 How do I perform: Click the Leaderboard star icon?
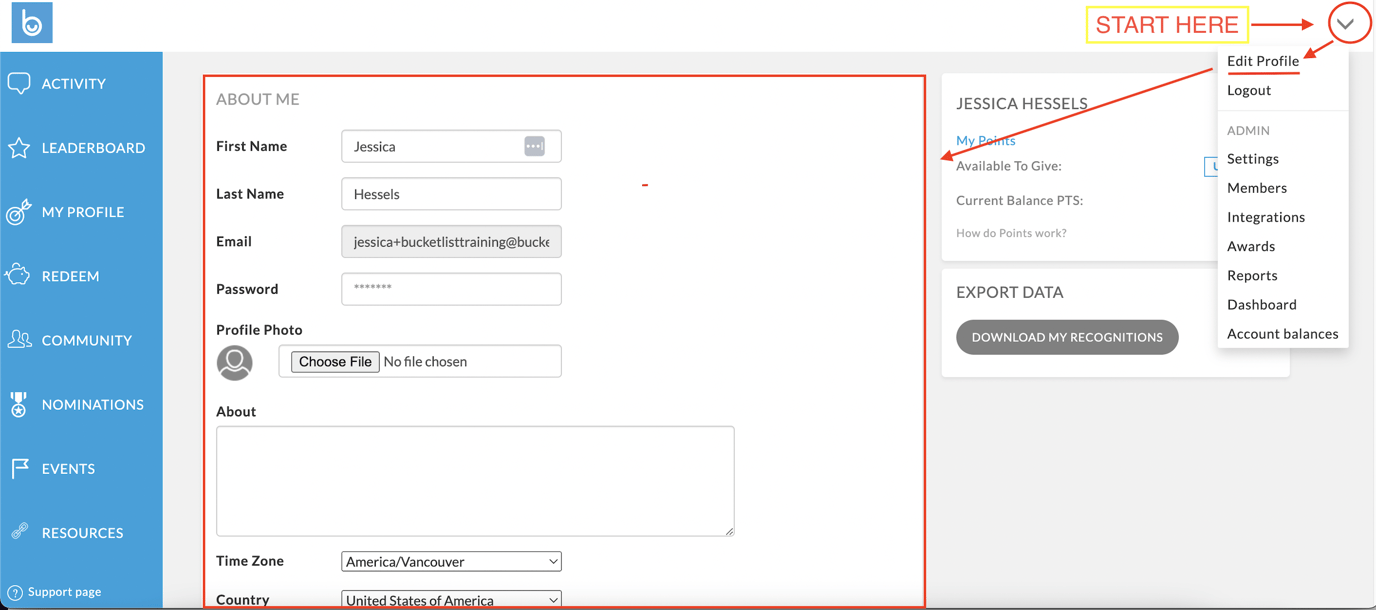[x=19, y=148]
